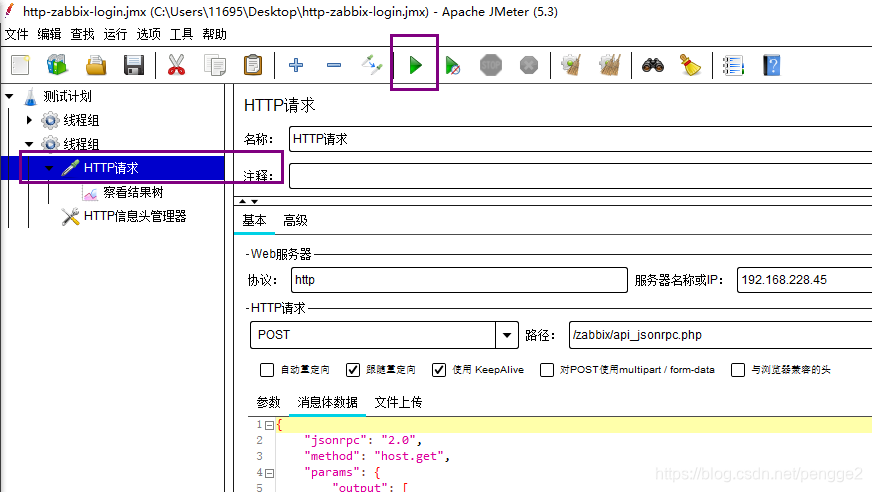Open the 帮助 menu
This screenshot has width=872, height=492.
pos(214,34)
